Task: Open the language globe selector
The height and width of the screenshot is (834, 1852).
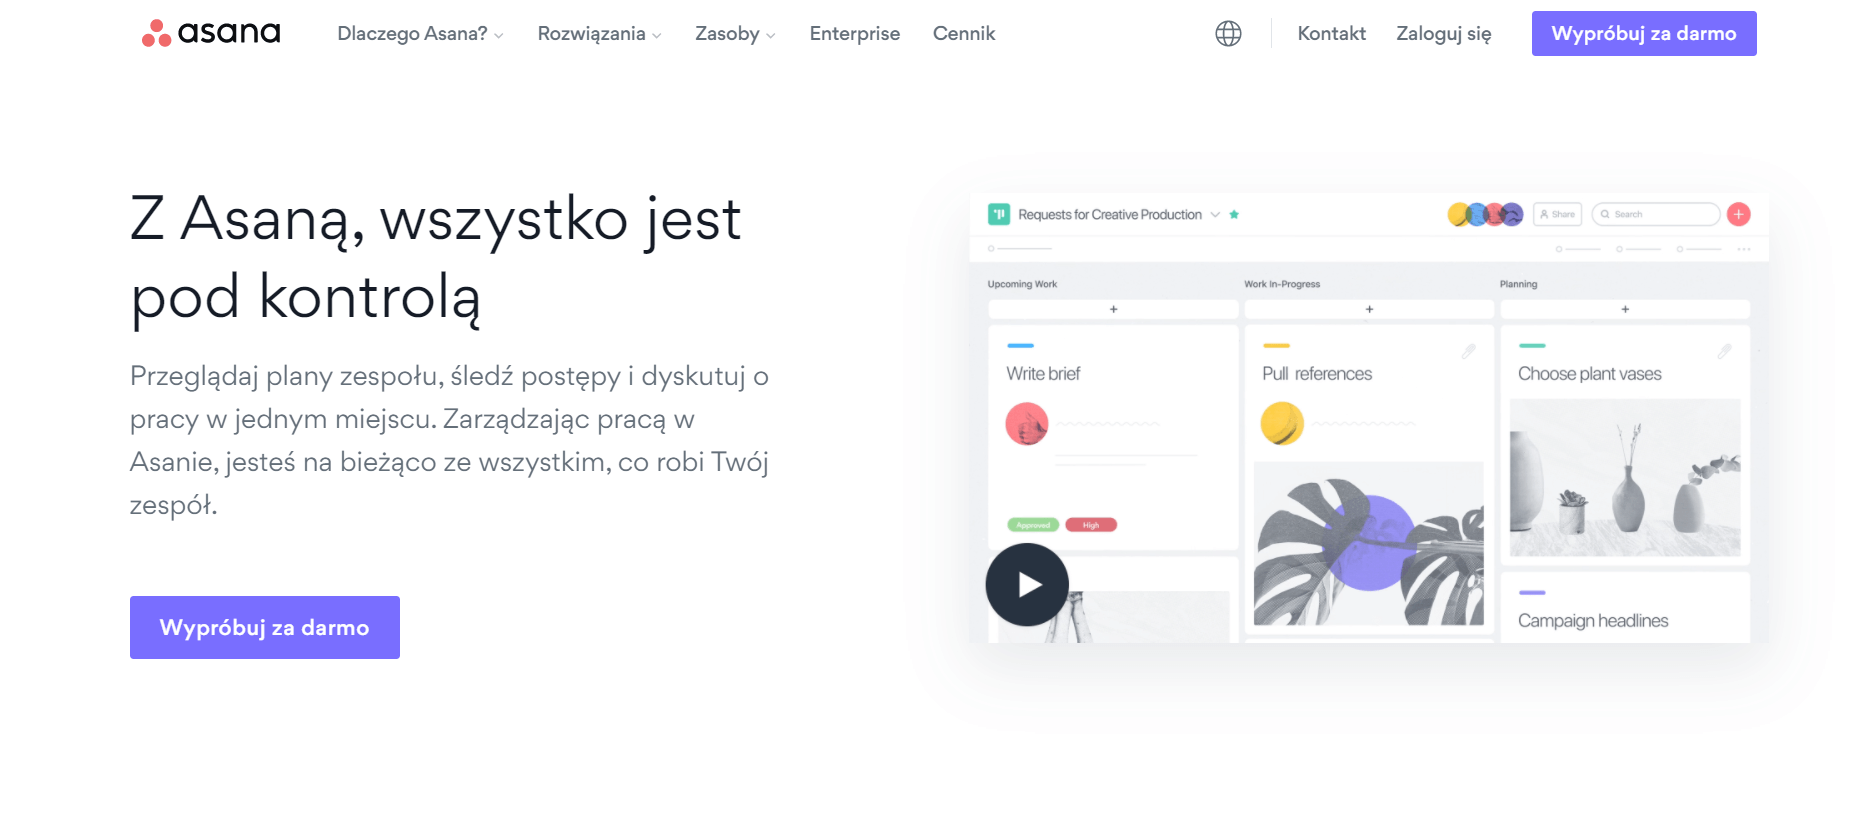Action: 1228,33
